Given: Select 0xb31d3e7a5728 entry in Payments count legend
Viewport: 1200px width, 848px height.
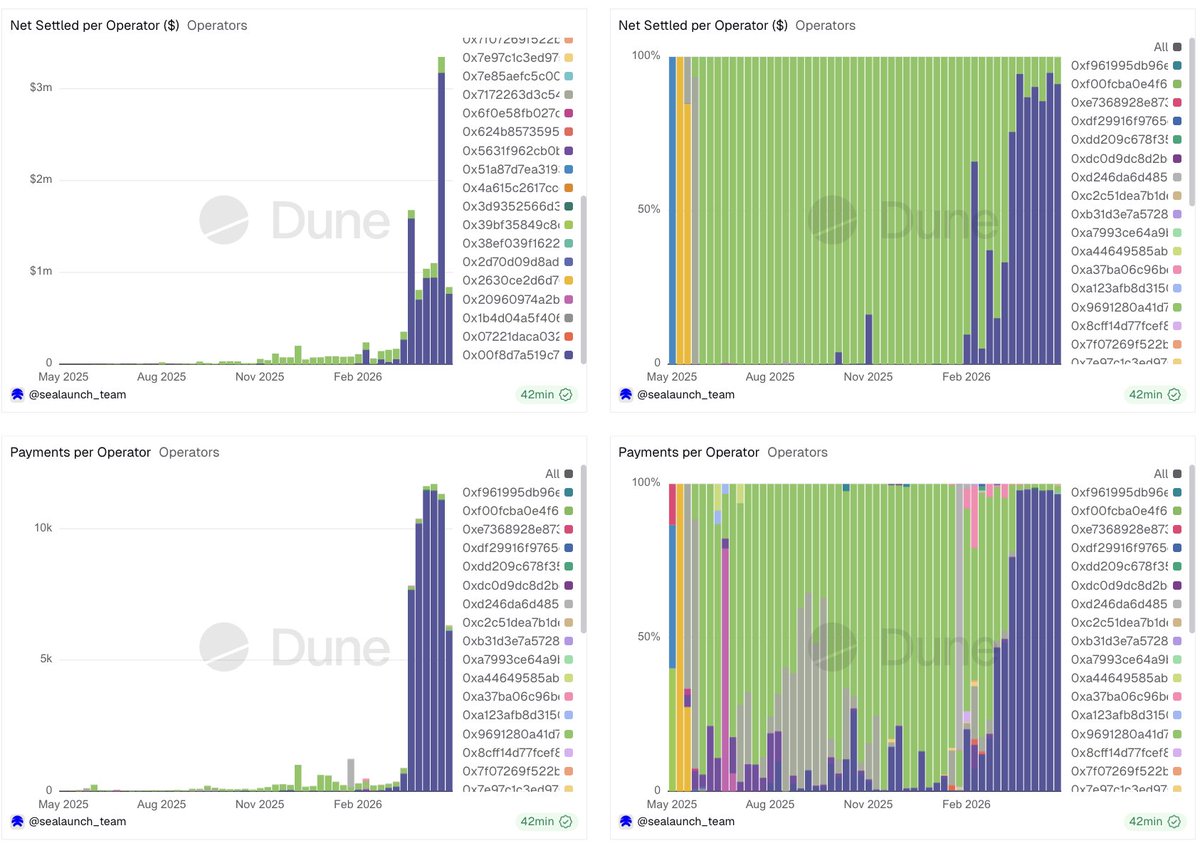Looking at the screenshot, I should (518, 640).
